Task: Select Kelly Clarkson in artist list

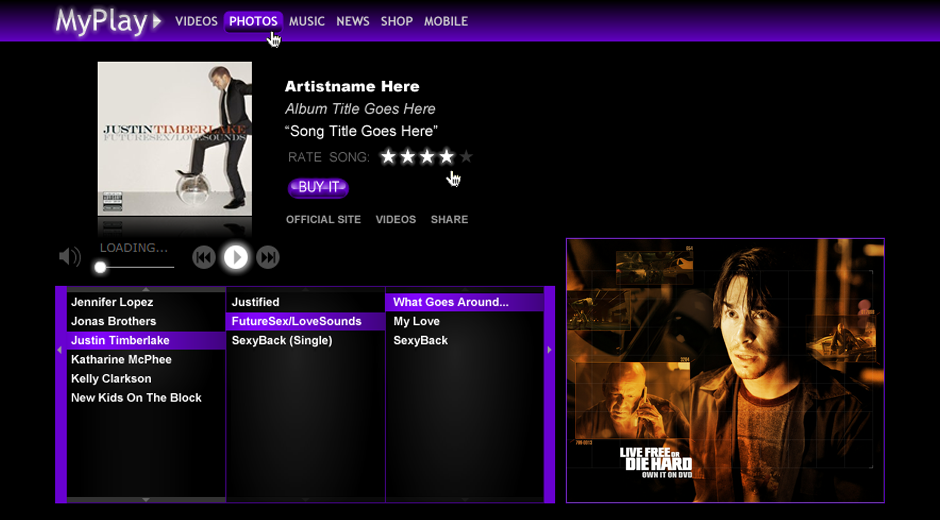Action: tap(146, 379)
